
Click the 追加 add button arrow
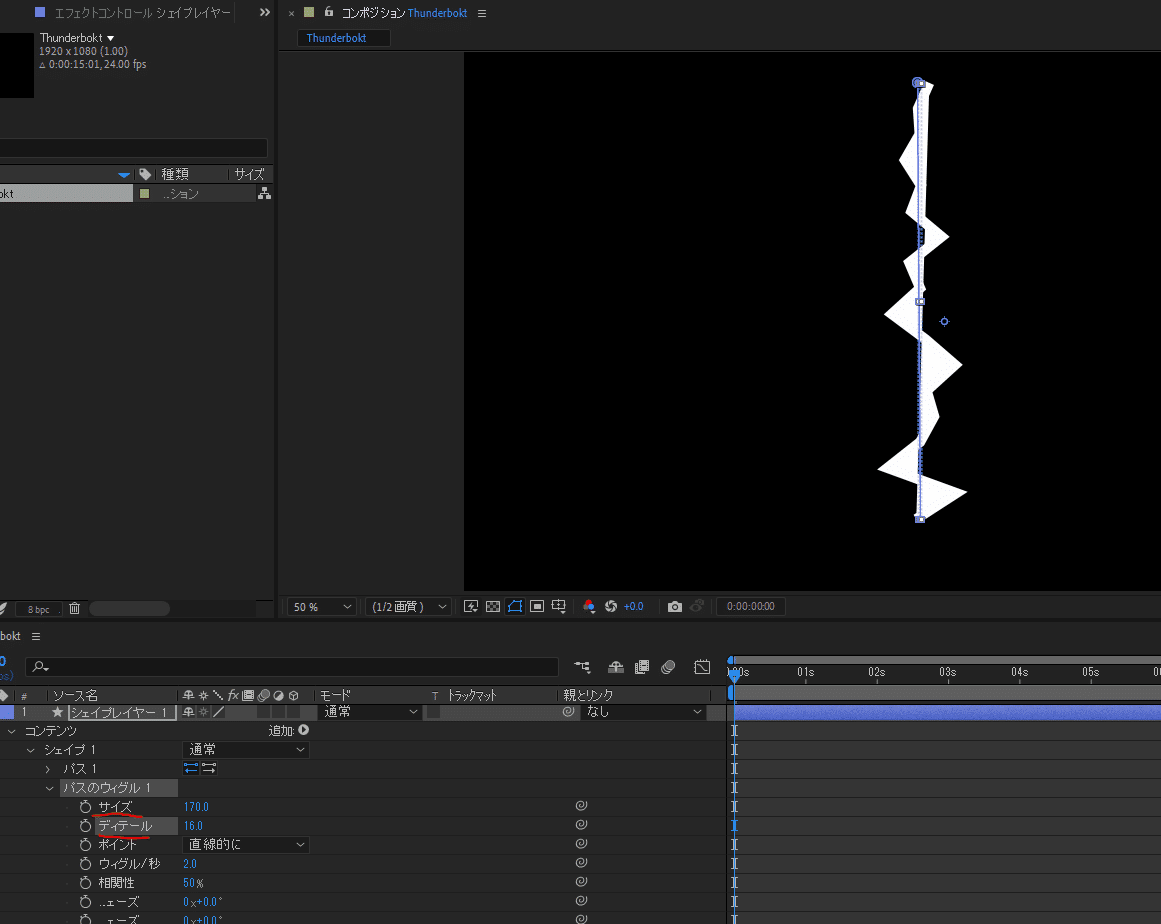(x=303, y=731)
